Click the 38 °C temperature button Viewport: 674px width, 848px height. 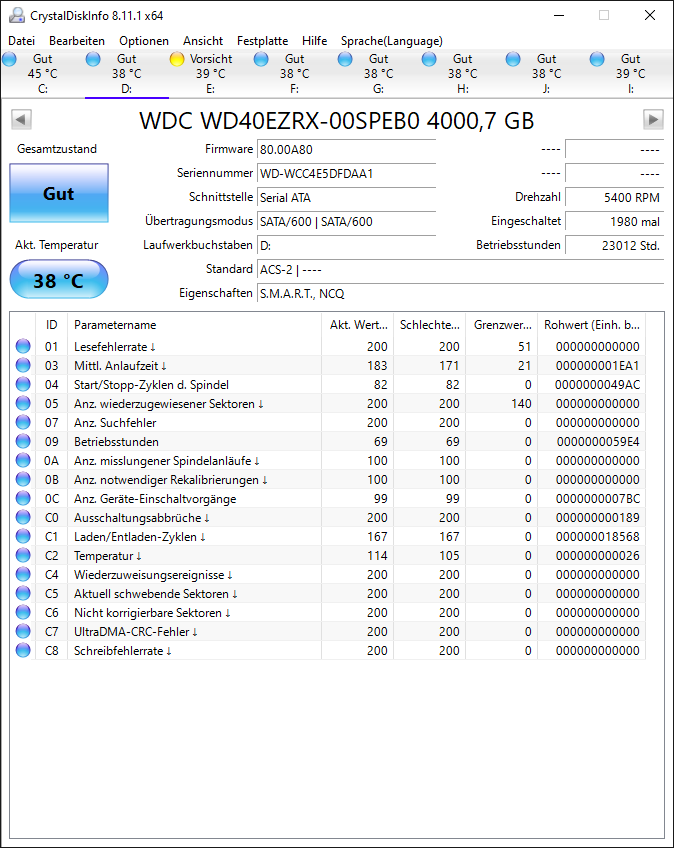point(59,279)
